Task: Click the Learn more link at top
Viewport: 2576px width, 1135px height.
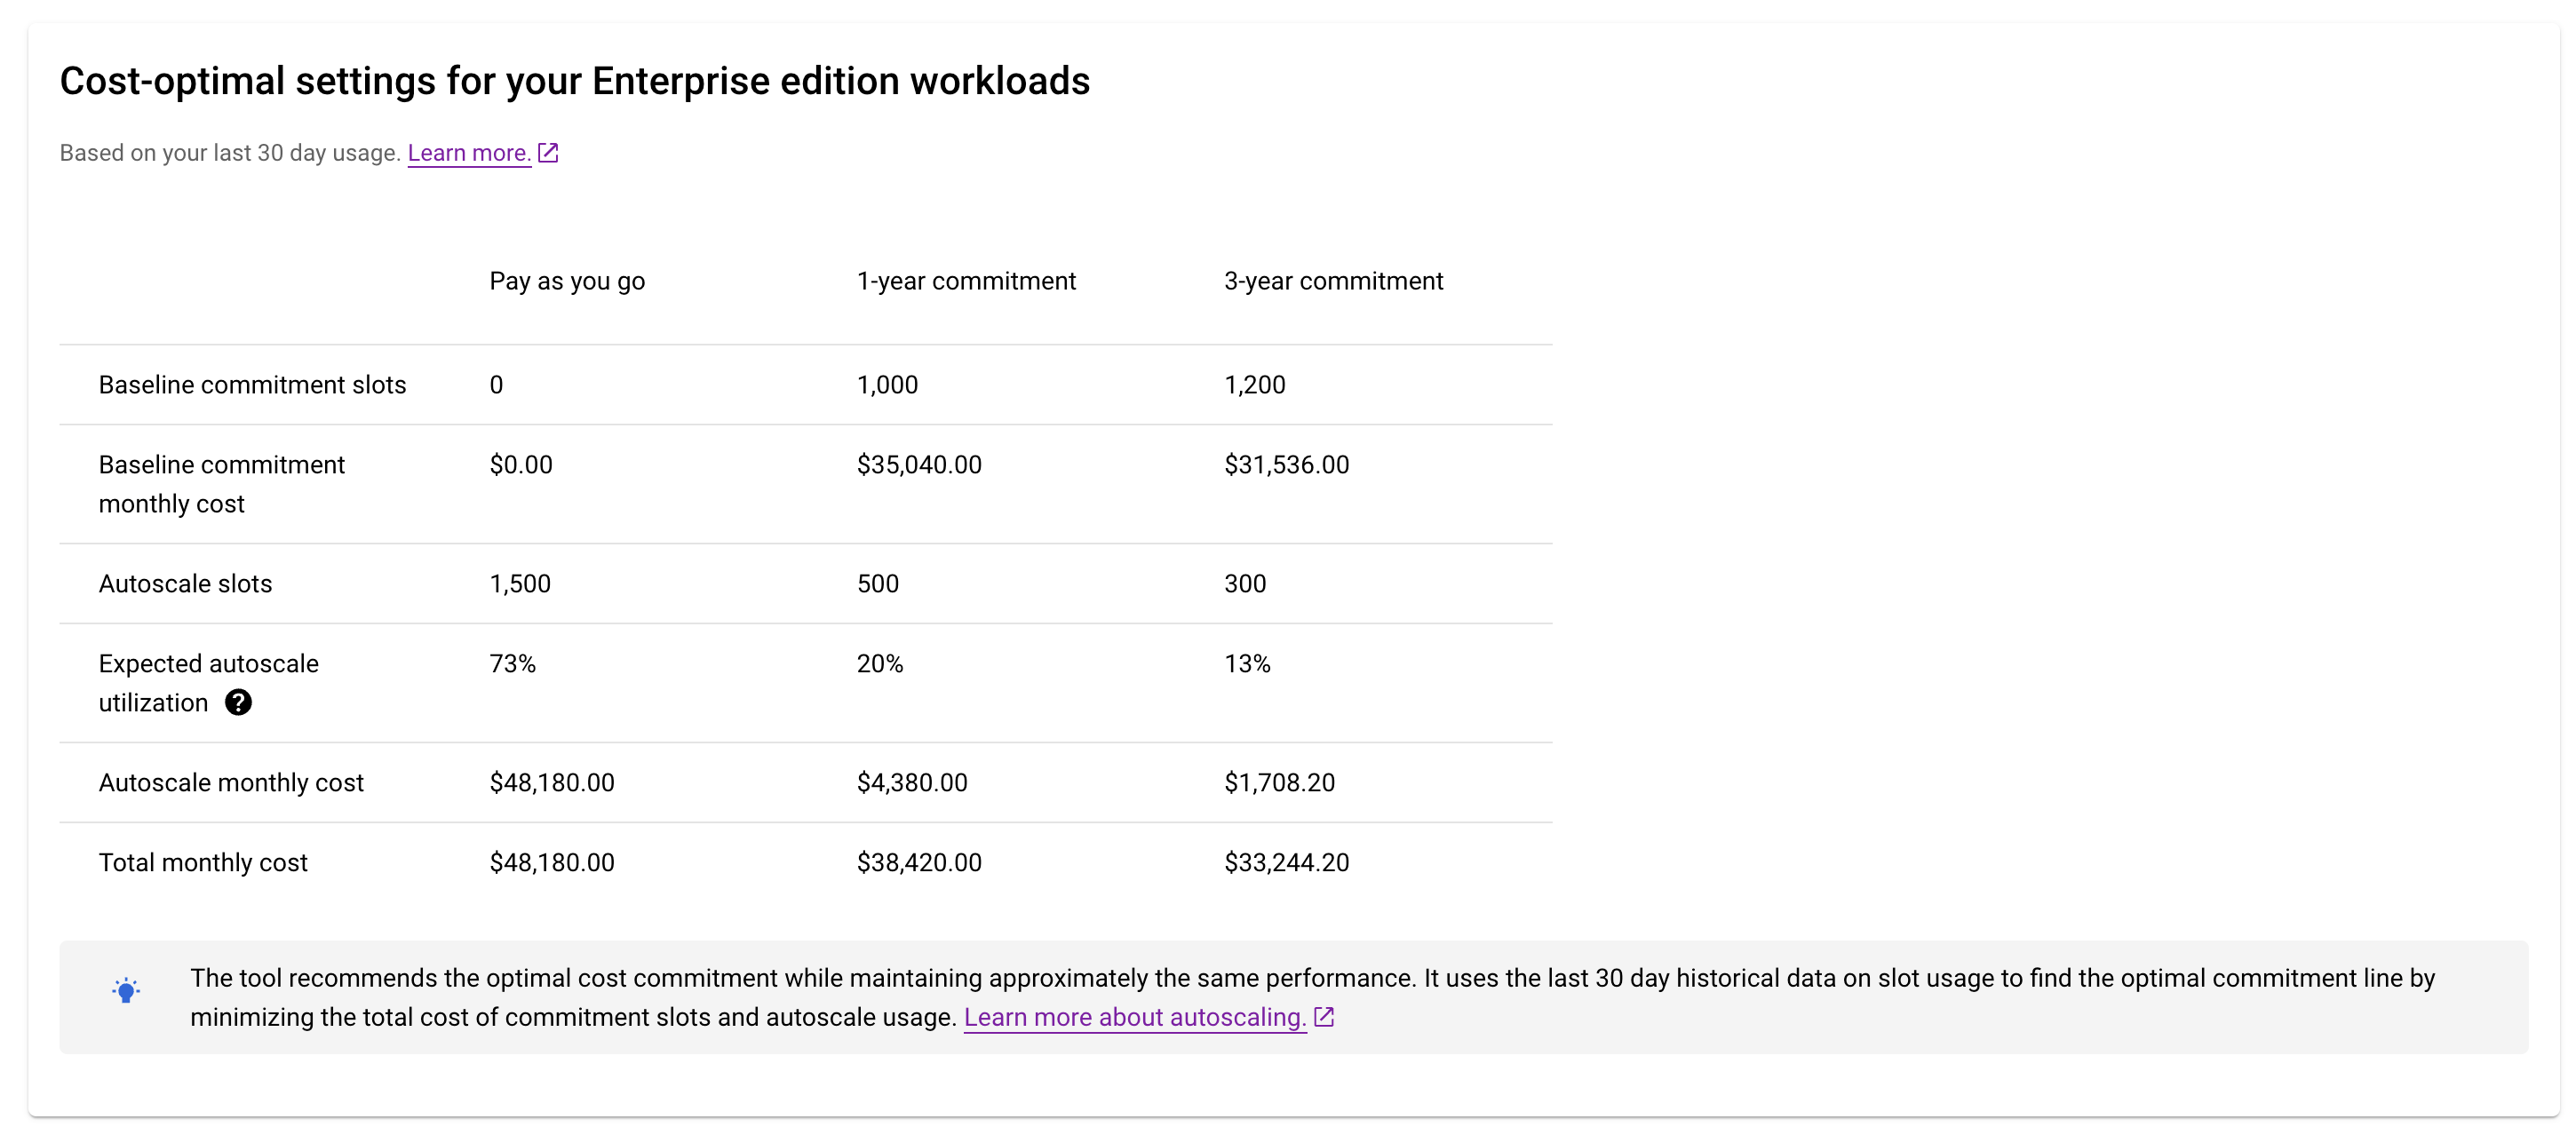Action: [468, 151]
